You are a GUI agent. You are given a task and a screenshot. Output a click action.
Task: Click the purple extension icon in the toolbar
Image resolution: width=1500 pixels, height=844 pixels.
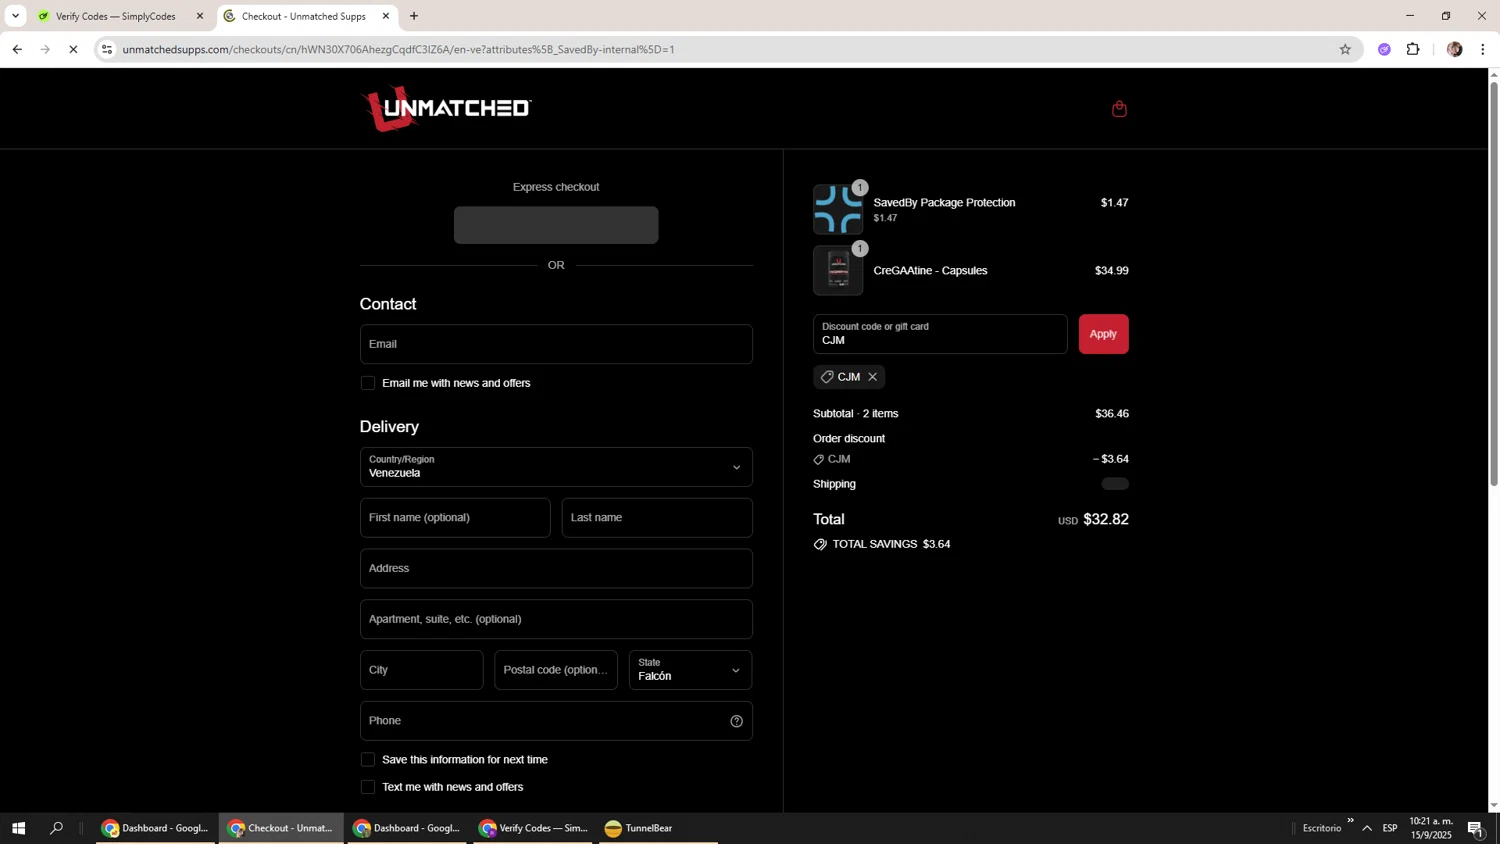point(1384,49)
